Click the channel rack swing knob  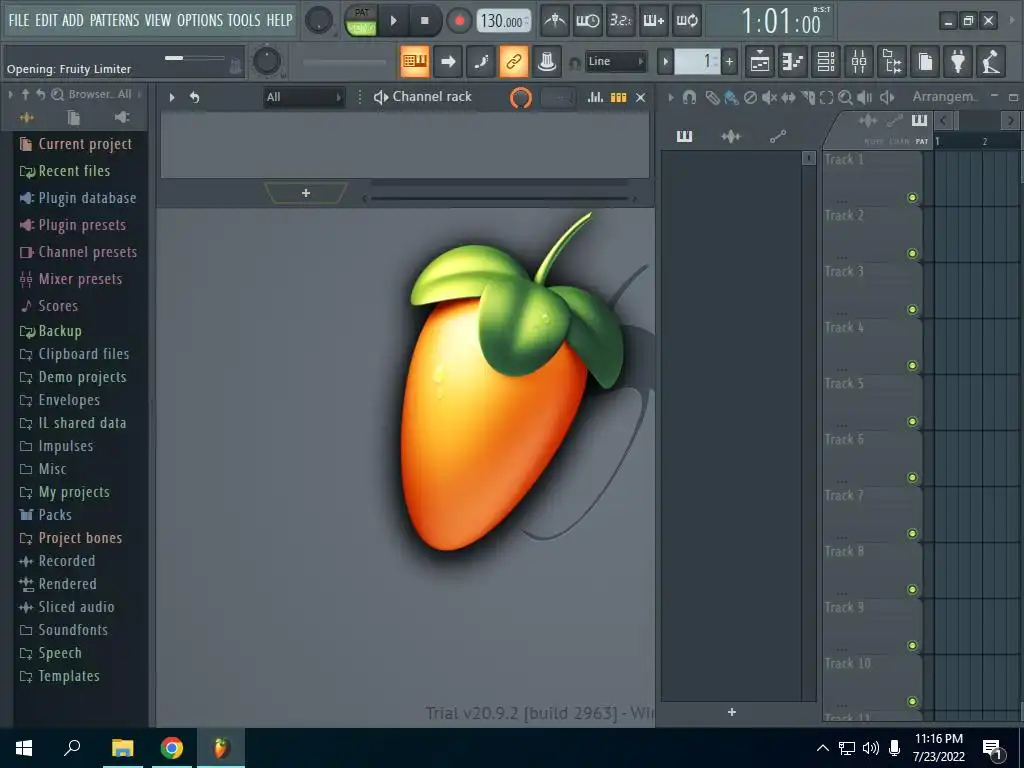(520, 97)
